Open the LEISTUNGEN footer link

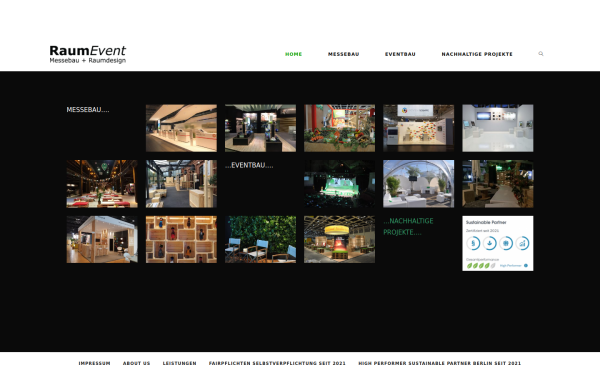pos(179,363)
